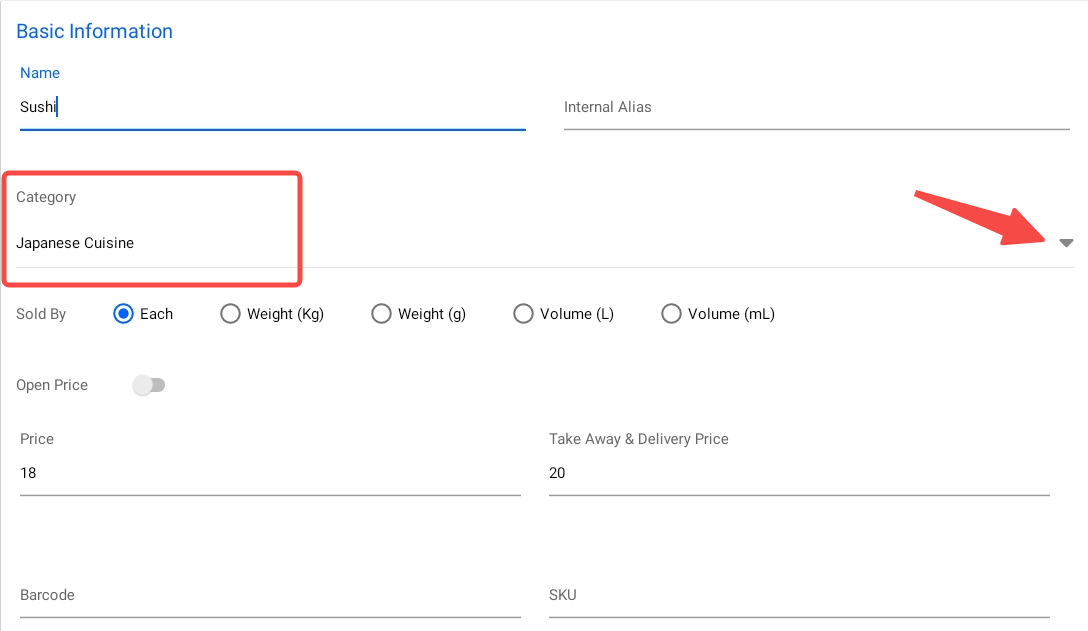
Task: Open the Japanese Cuisine category selector
Action: pyautogui.click(x=75, y=243)
